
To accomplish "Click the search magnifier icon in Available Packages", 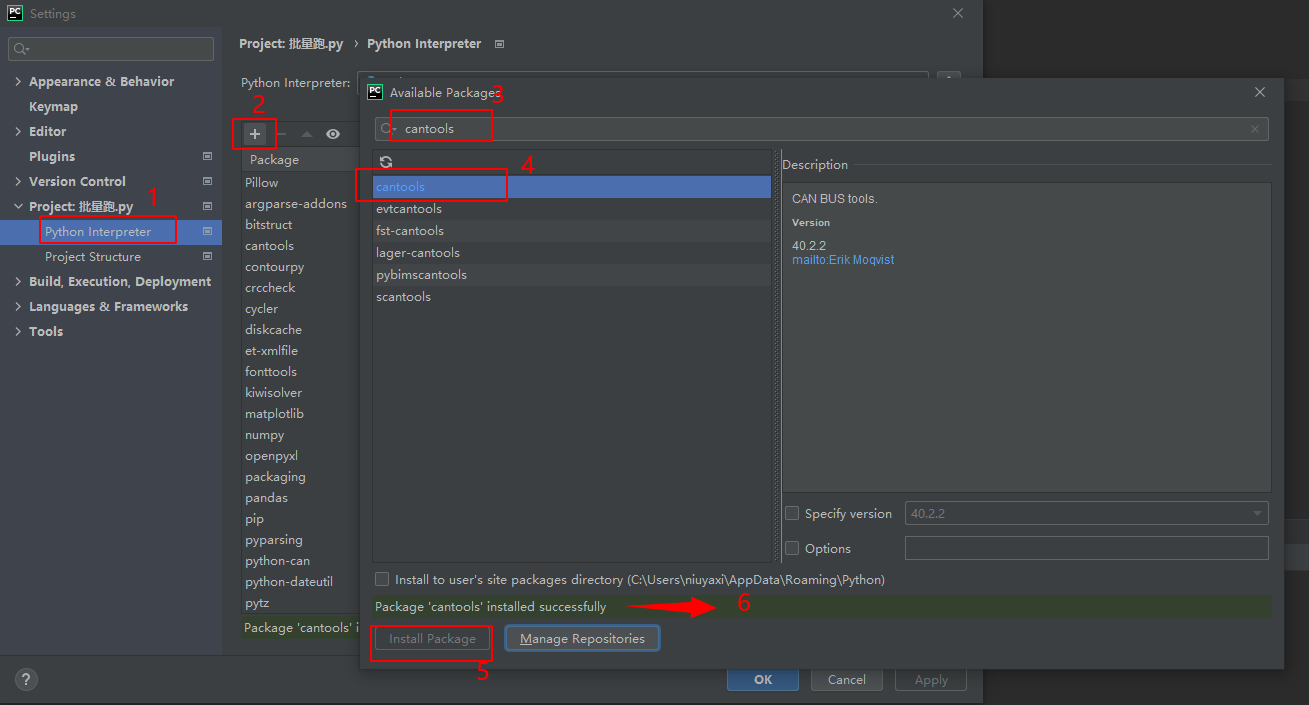I will pos(387,129).
